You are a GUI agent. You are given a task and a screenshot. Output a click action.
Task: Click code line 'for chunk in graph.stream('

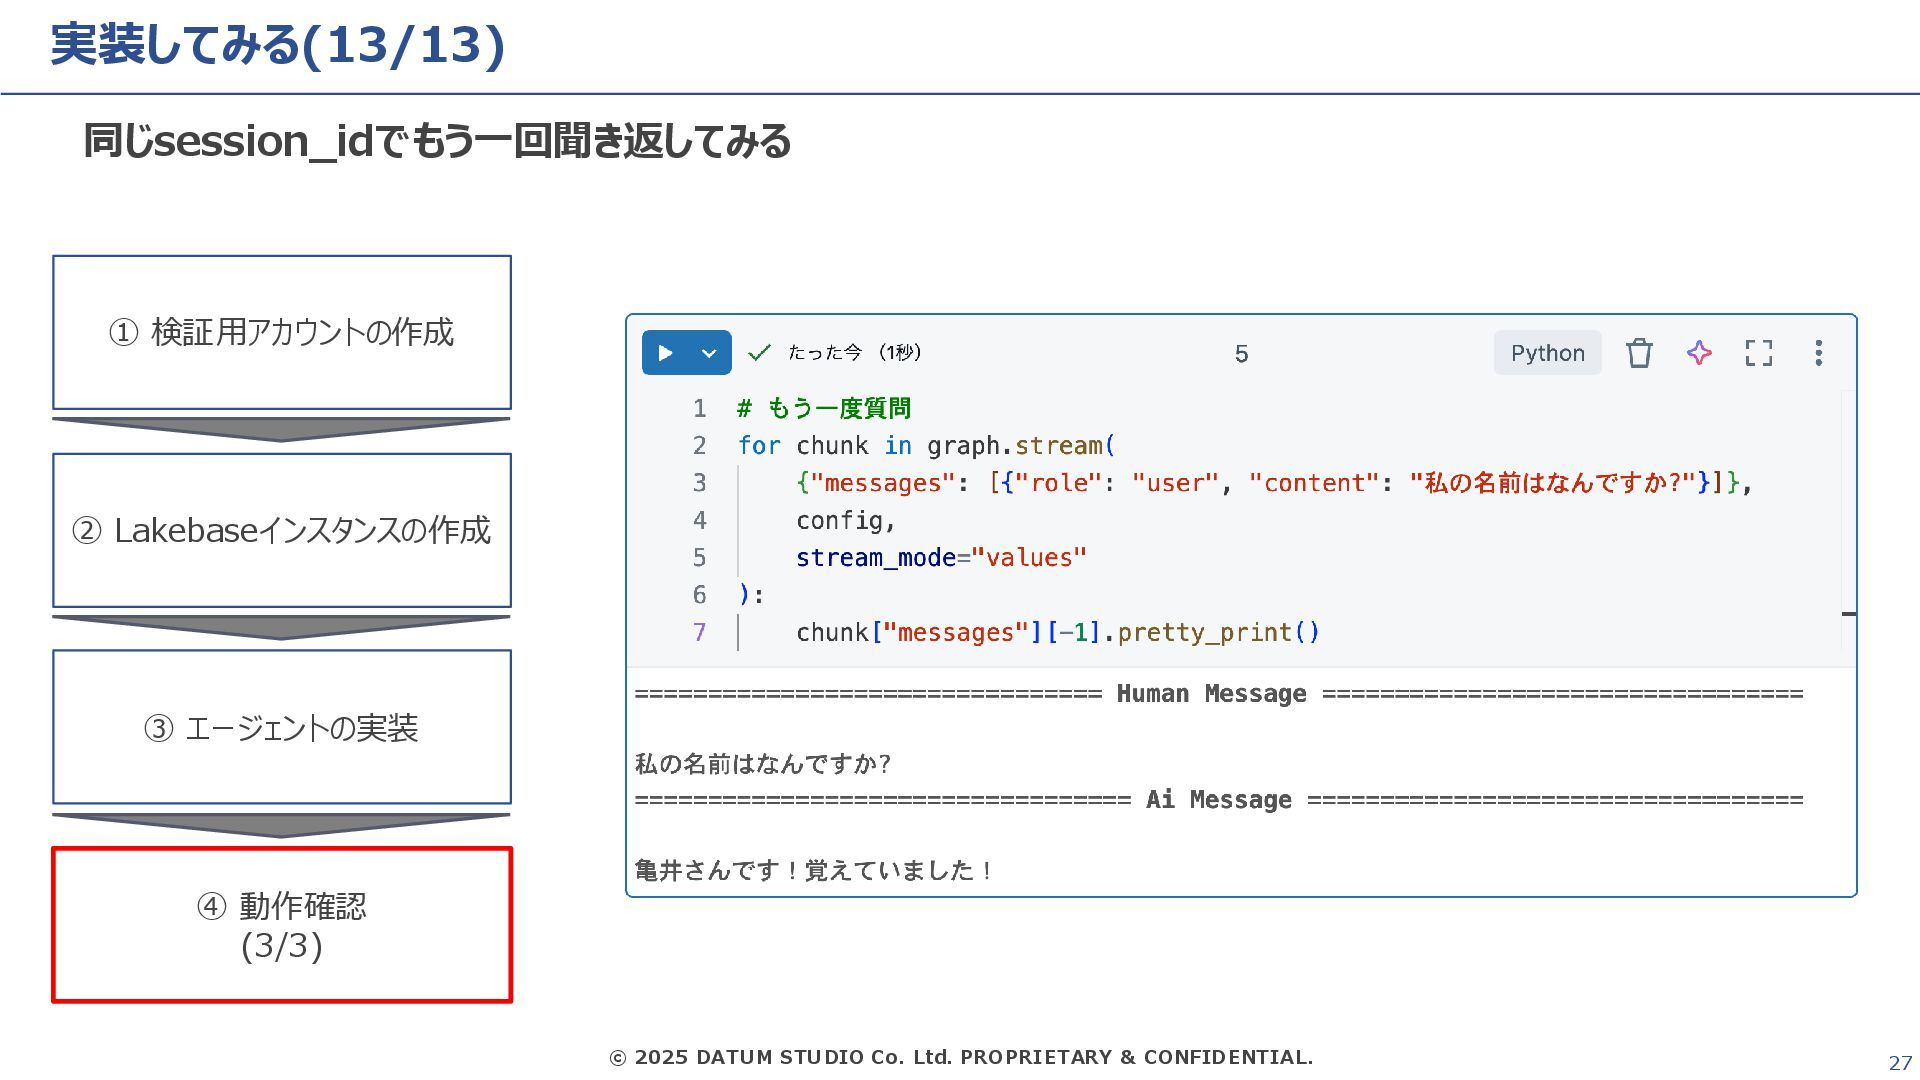pos(926,445)
